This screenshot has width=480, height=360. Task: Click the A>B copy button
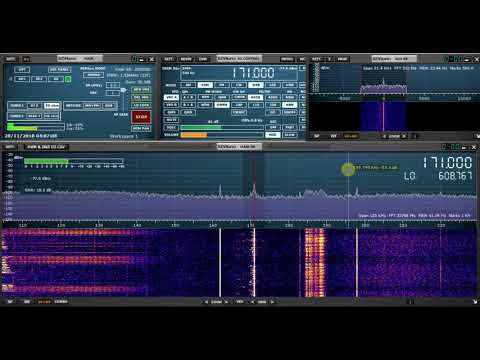(188, 97)
